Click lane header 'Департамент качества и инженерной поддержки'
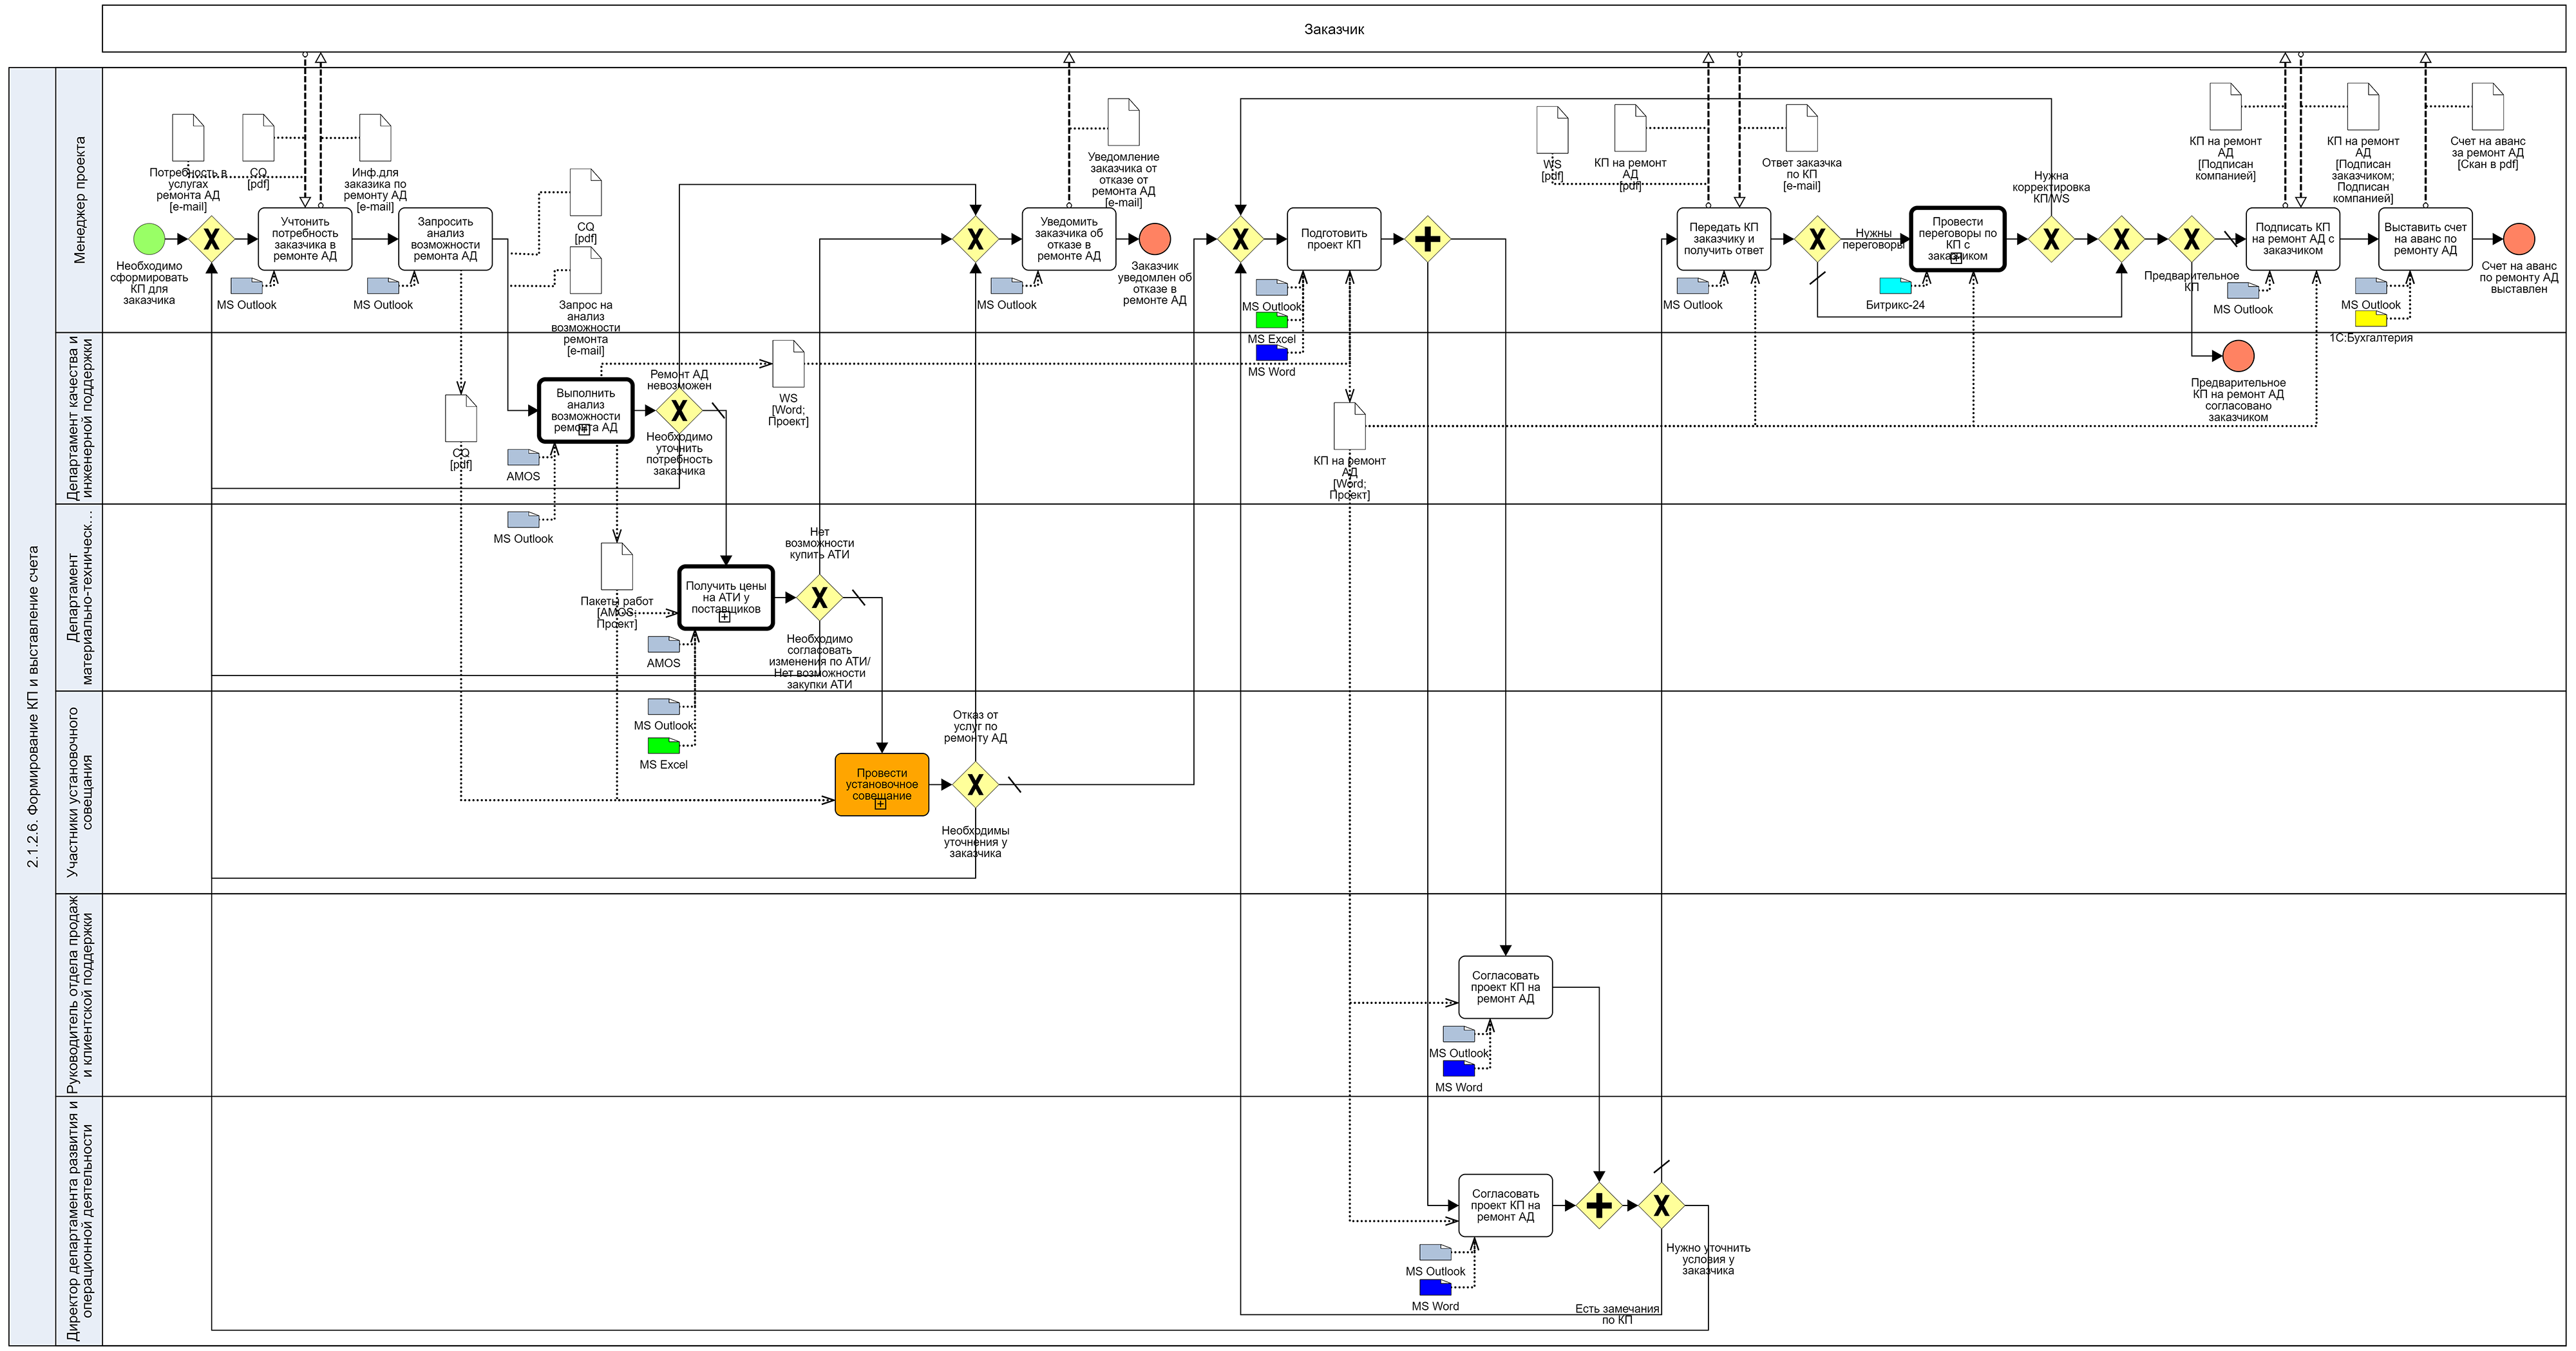The image size is (2576, 1351). tap(79, 418)
